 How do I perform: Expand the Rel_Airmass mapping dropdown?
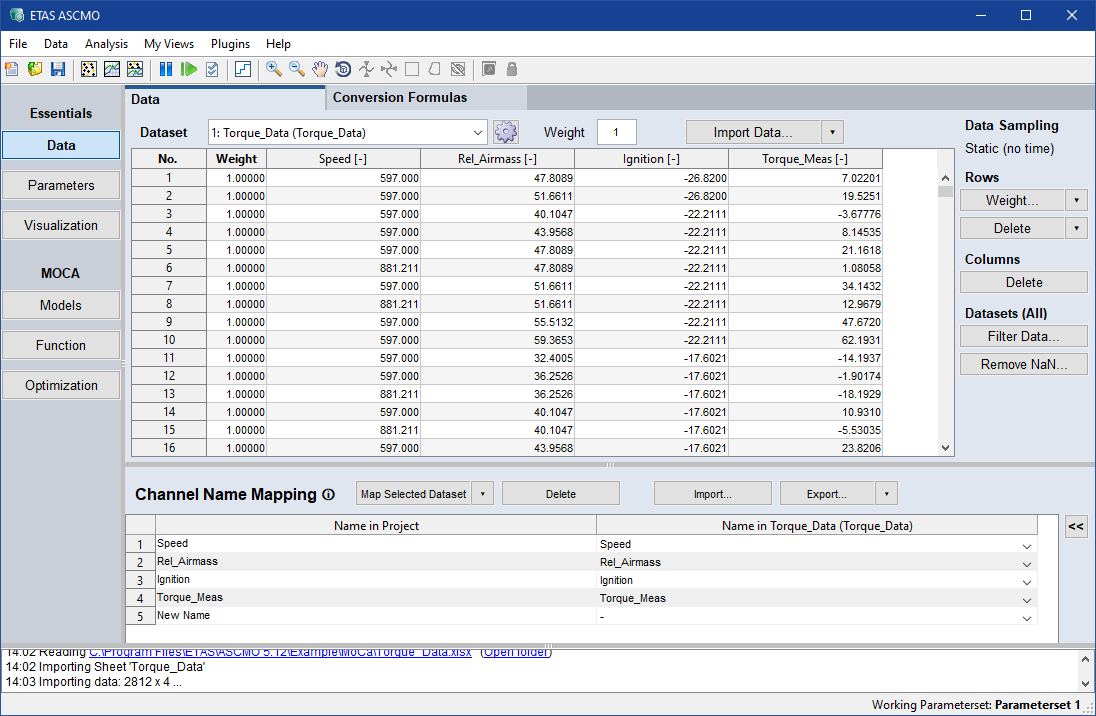(x=1027, y=564)
